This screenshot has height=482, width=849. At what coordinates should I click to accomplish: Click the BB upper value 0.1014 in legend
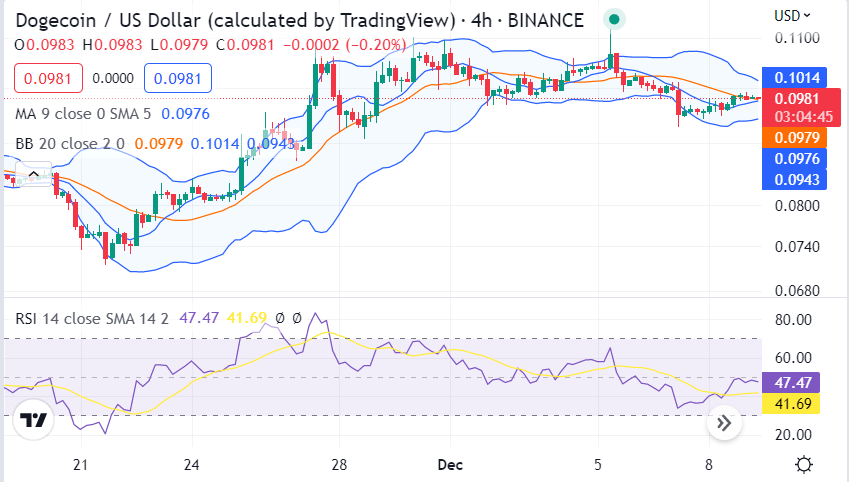214,144
